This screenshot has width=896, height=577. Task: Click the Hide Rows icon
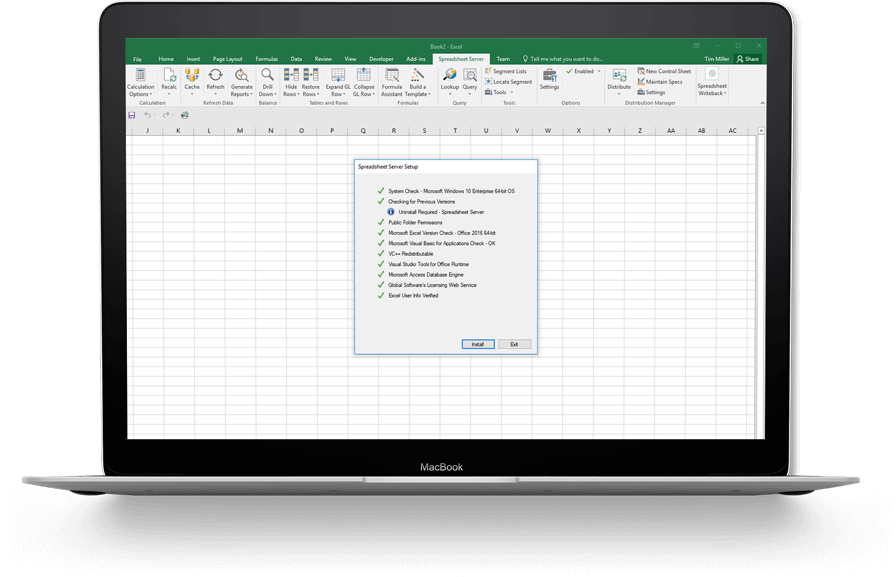point(291,82)
